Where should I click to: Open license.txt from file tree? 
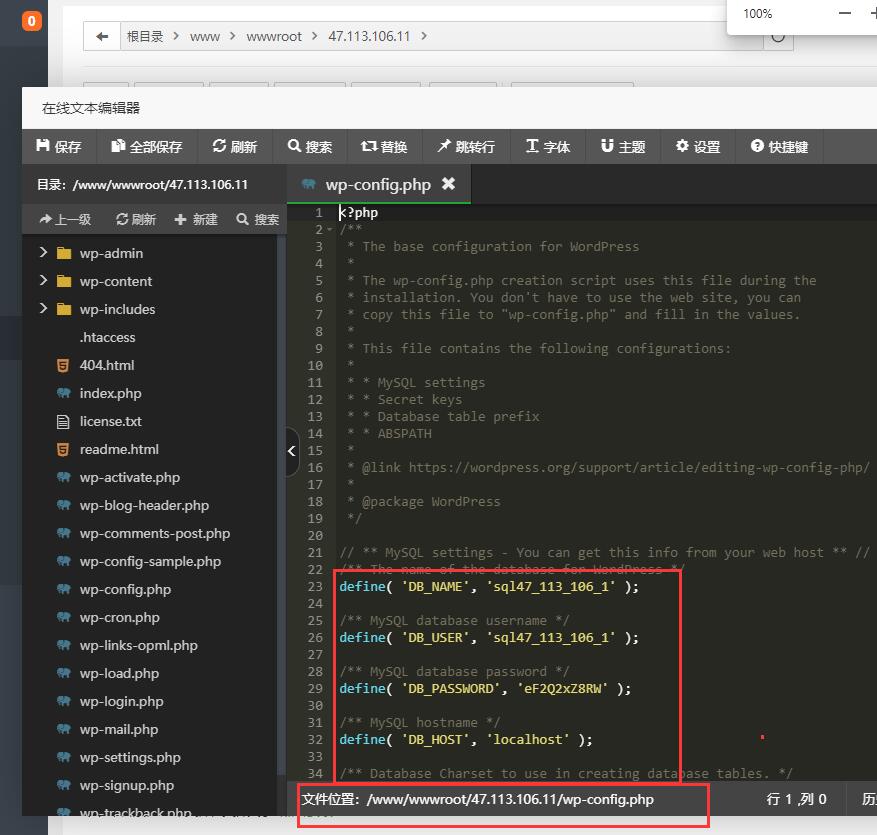click(x=110, y=421)
